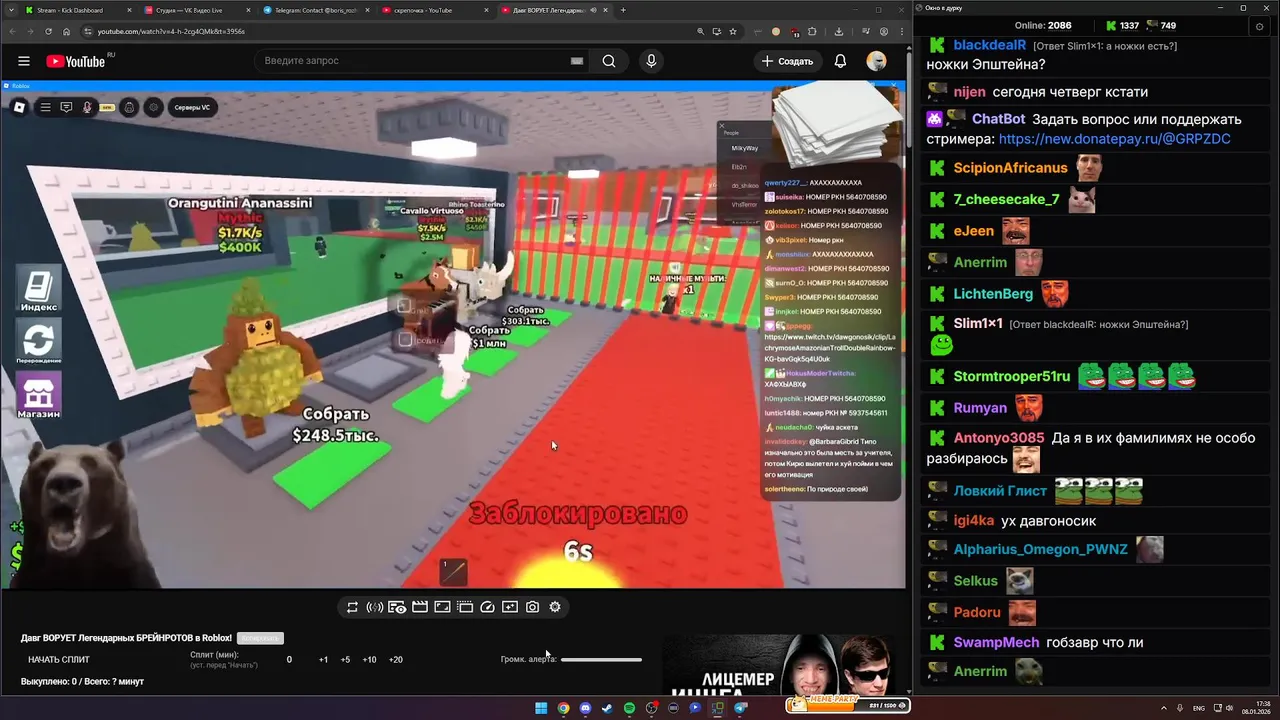Screen dimensions: 1280x720
Task: Go to the YouTube home logo
Action: (75, 61)
